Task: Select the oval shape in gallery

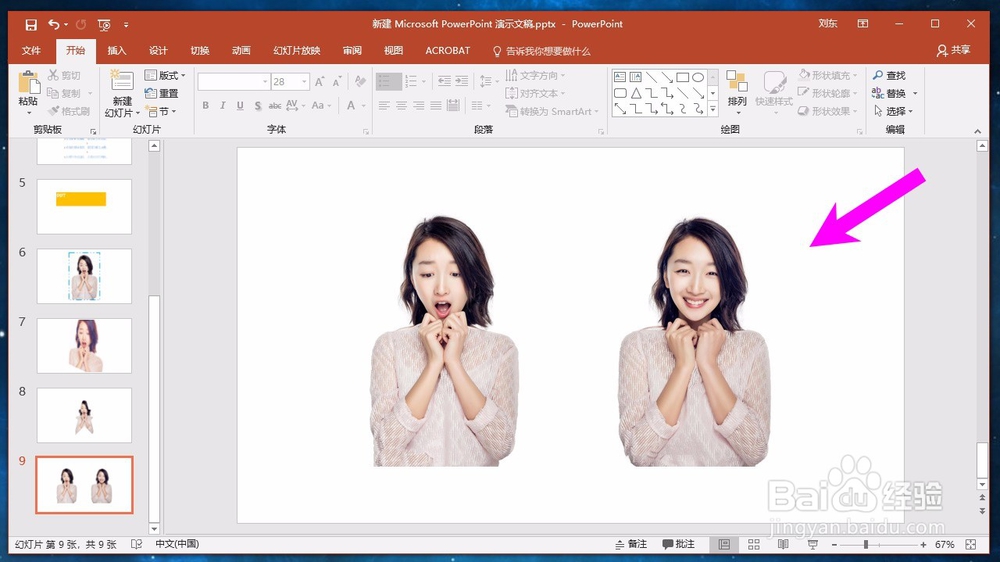Action: (698, 77)
